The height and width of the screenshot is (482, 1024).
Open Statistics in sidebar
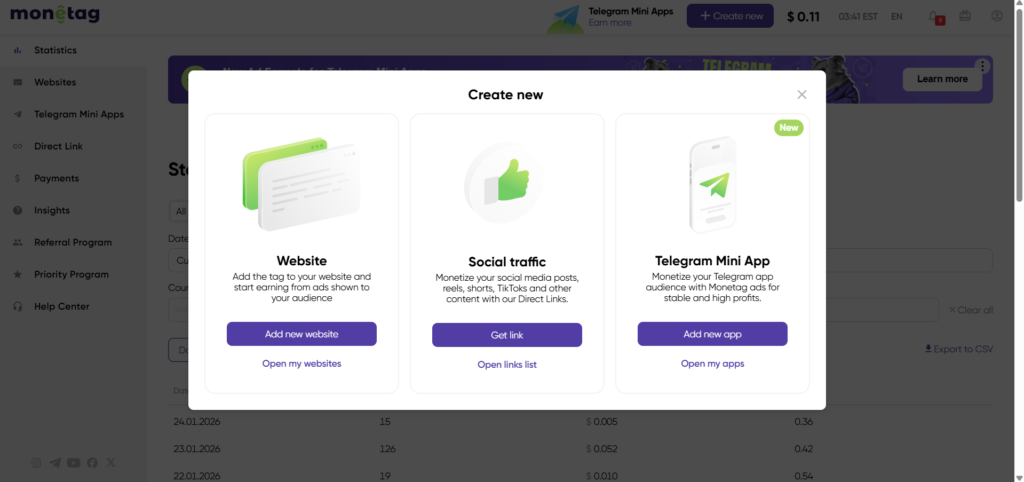56,50
